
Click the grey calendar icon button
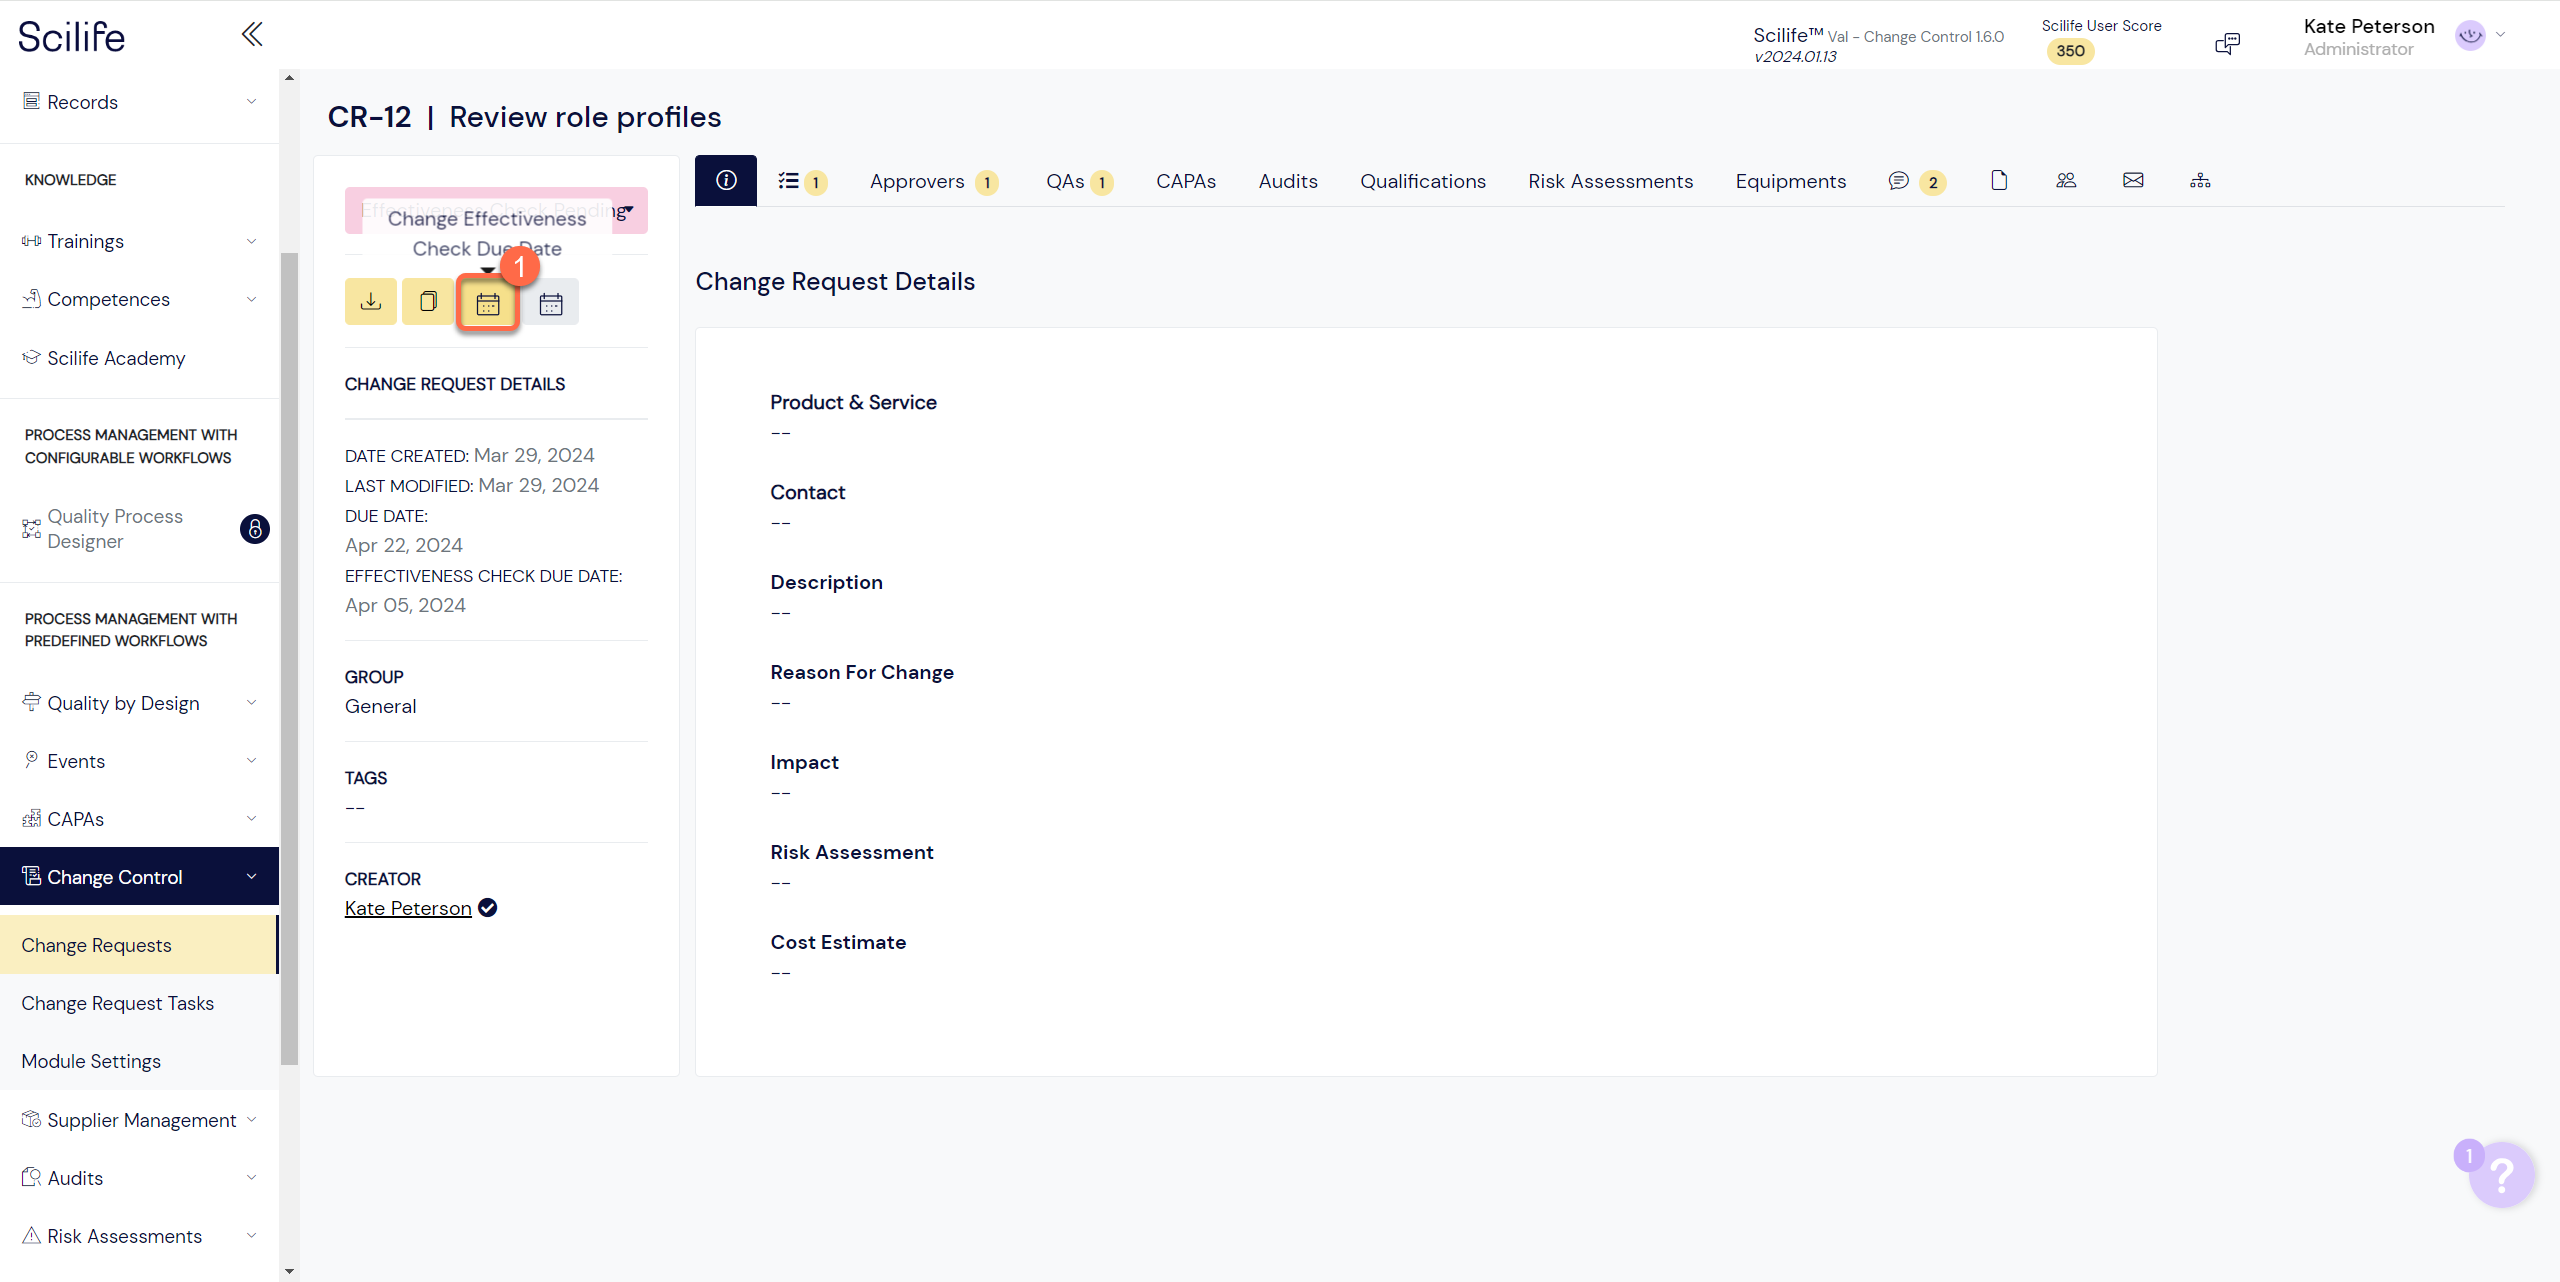tap(551, 304)
